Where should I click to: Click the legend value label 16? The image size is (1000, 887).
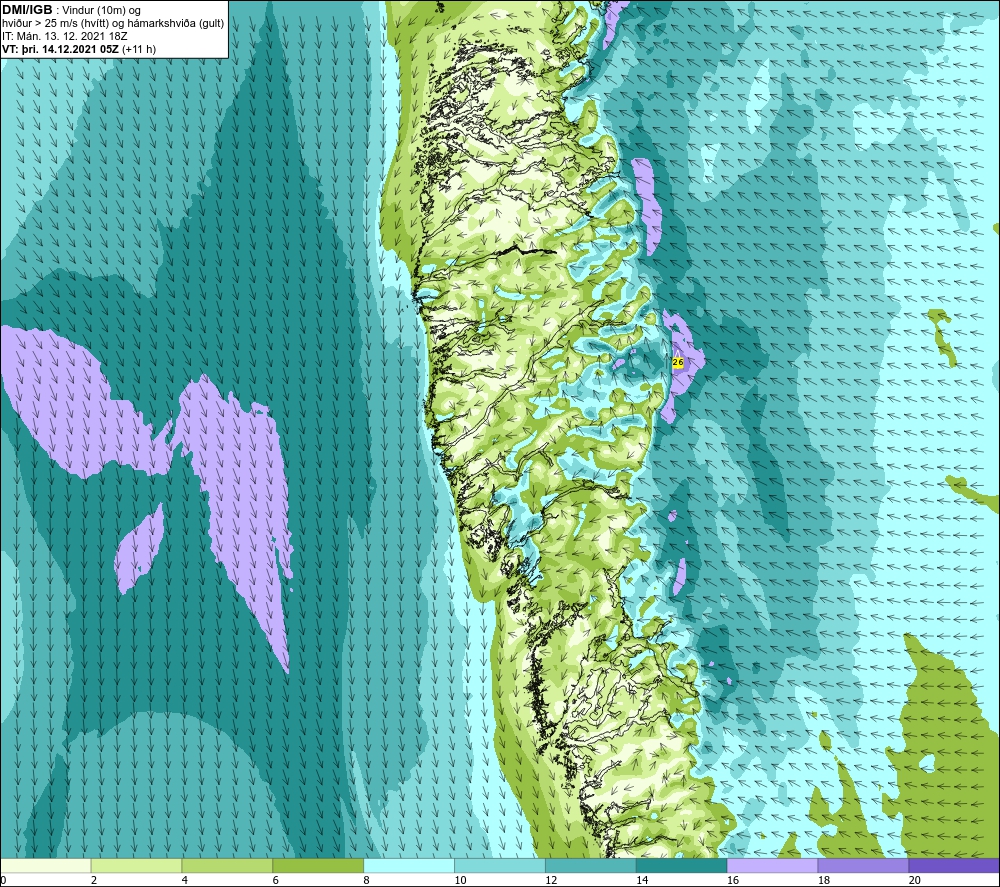[733, 881]
